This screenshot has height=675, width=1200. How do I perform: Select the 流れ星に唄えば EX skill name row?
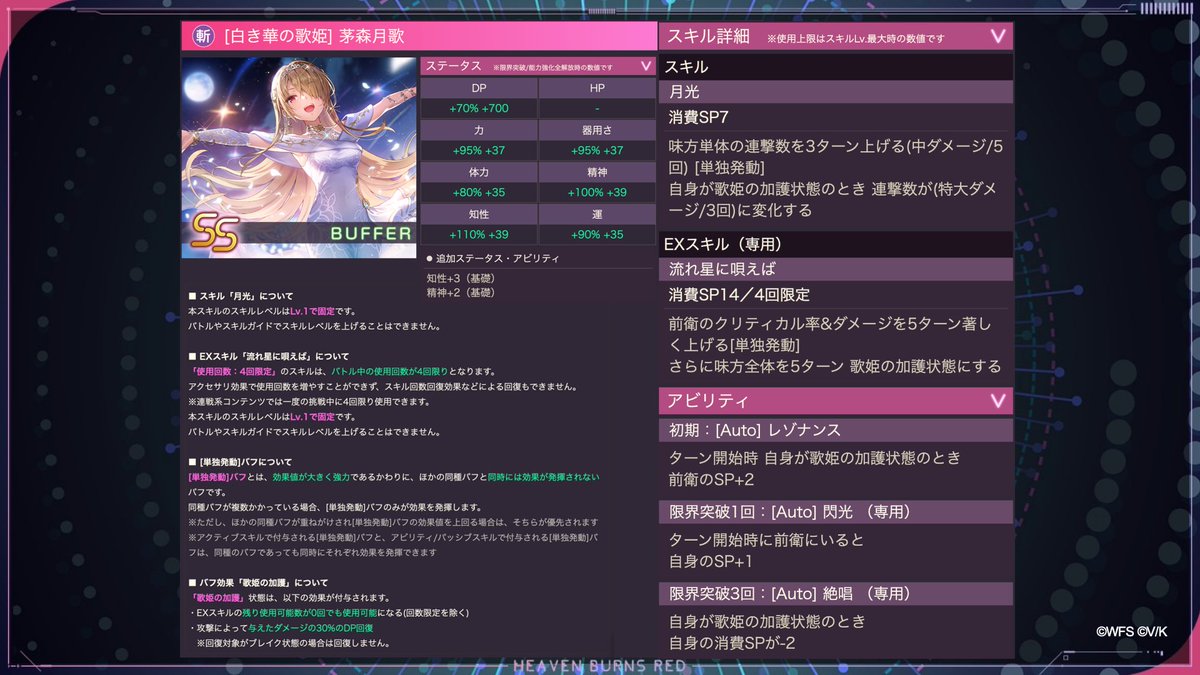(836, 269)
